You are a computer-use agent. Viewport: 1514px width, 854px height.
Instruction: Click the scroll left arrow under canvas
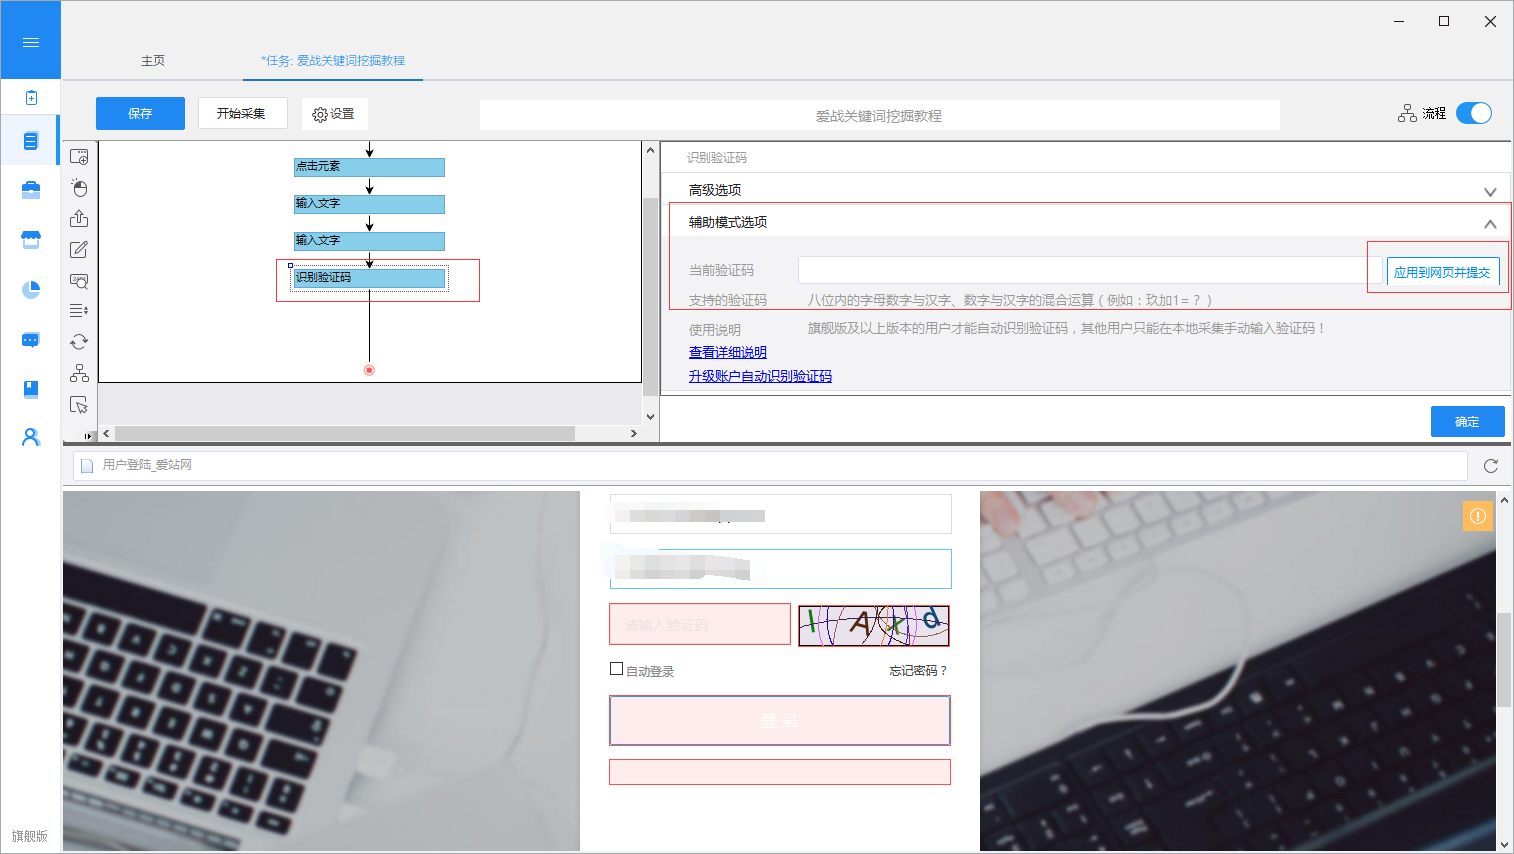[106, 434]
